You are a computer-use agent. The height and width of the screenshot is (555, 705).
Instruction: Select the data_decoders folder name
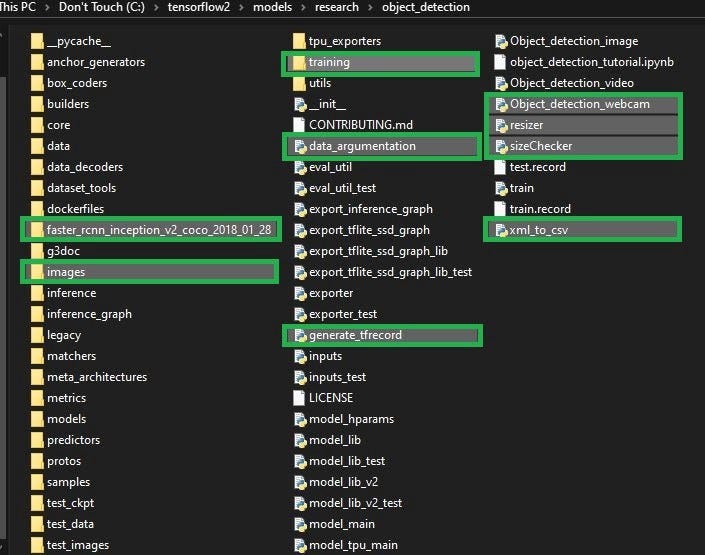point(85,167)
